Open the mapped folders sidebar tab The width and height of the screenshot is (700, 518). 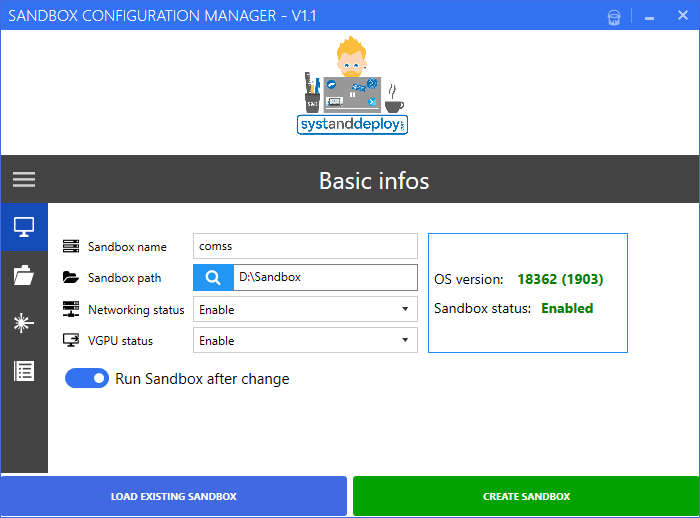24,275
